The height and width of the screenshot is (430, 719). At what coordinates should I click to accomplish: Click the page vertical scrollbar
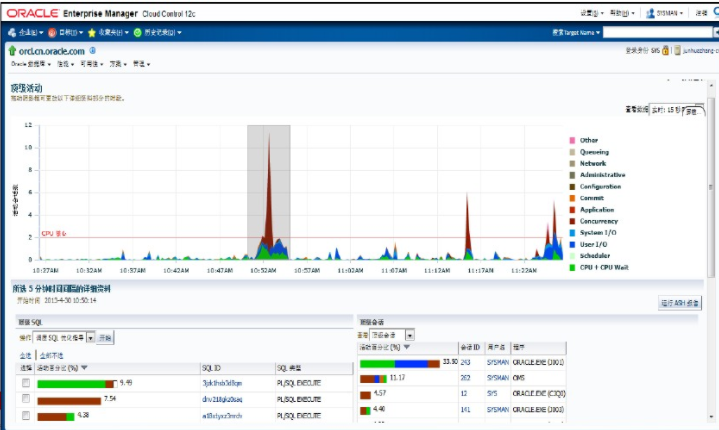coord(711,188)
